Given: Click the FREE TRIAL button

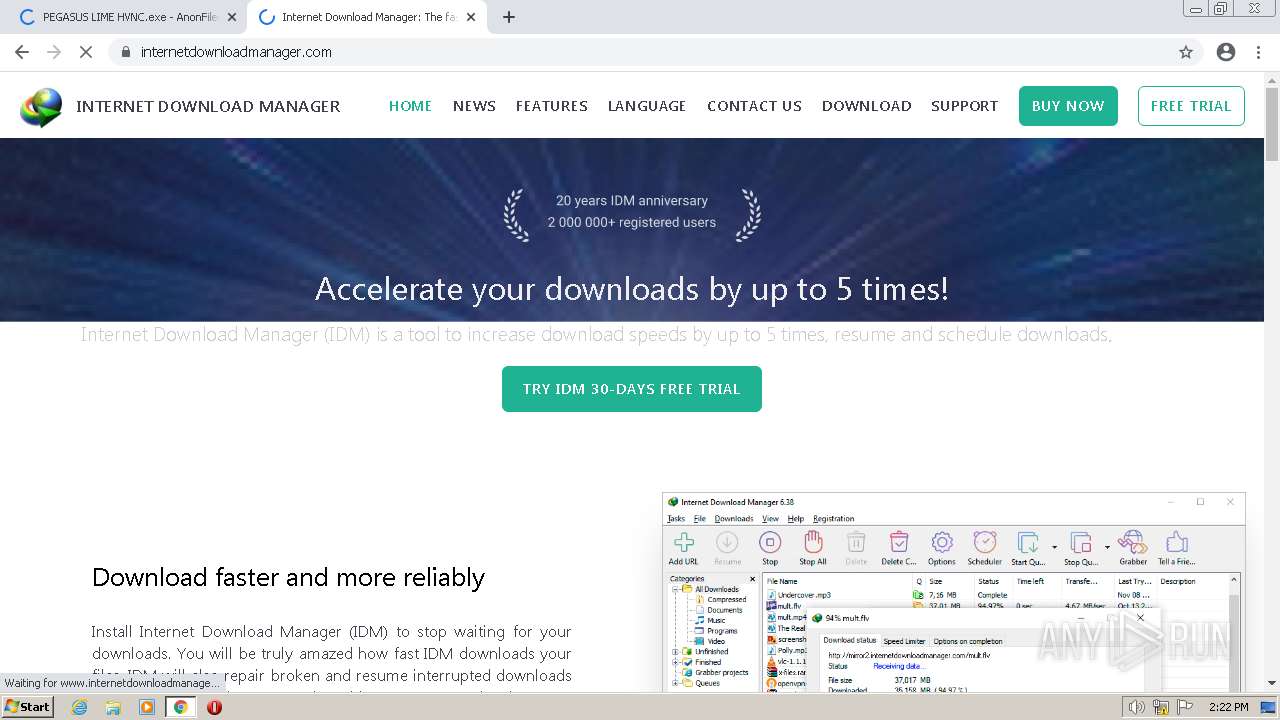Looking at the screenshot, I should [1191, 106].
